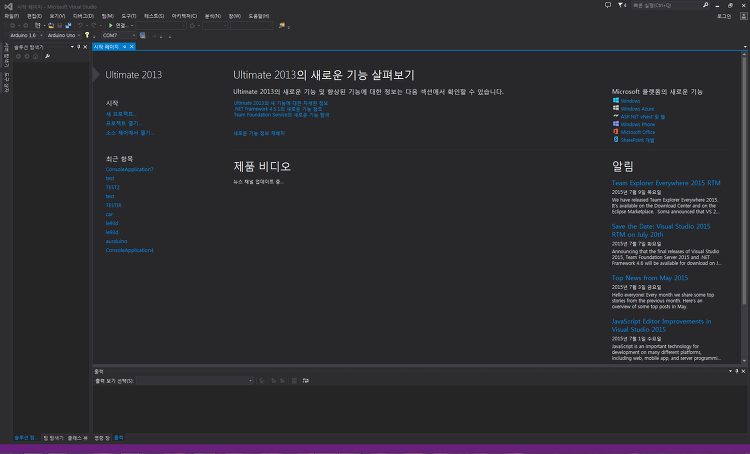Close the Start Page tab
The image size is (750, 454).
click(x=132, y=46)
